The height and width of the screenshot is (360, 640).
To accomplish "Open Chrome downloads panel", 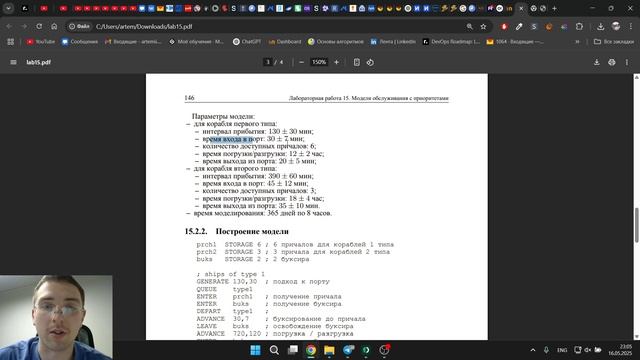I will (600, 27).
